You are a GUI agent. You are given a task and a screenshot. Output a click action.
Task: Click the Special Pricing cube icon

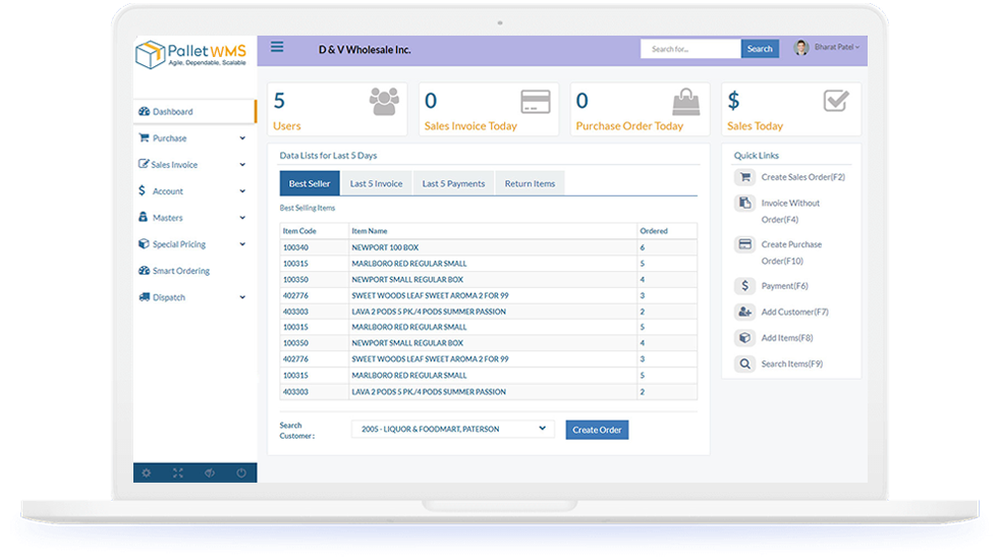point(143,244)
